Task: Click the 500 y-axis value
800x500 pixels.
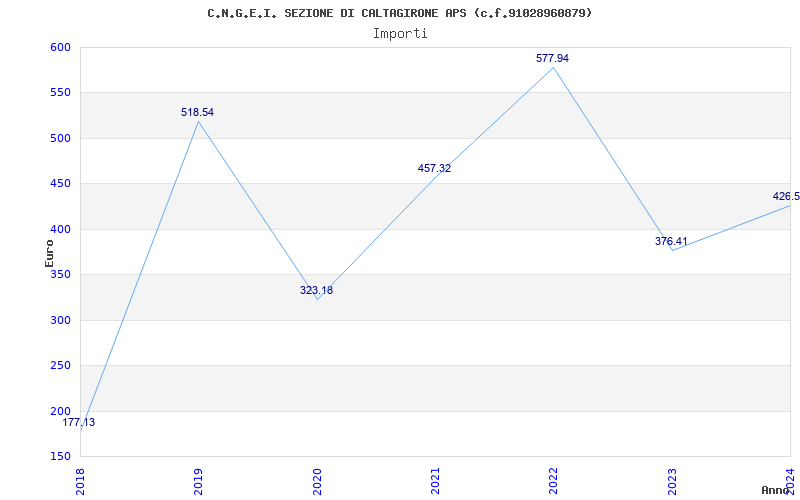Action: click(60, 138)
